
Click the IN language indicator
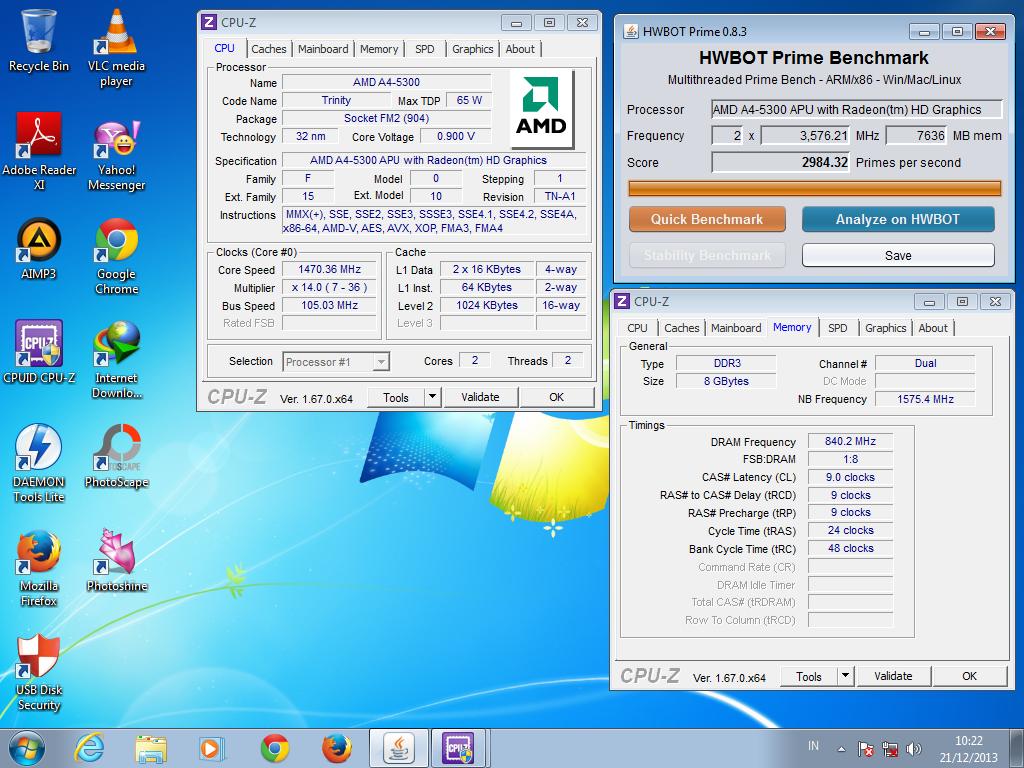coord(813,746)
